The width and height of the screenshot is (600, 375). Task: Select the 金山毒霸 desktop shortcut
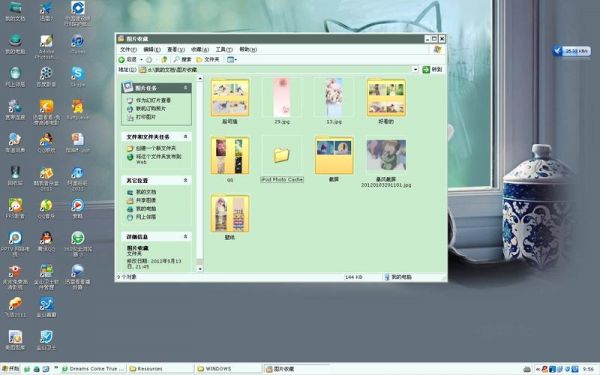tap(46, 307)
